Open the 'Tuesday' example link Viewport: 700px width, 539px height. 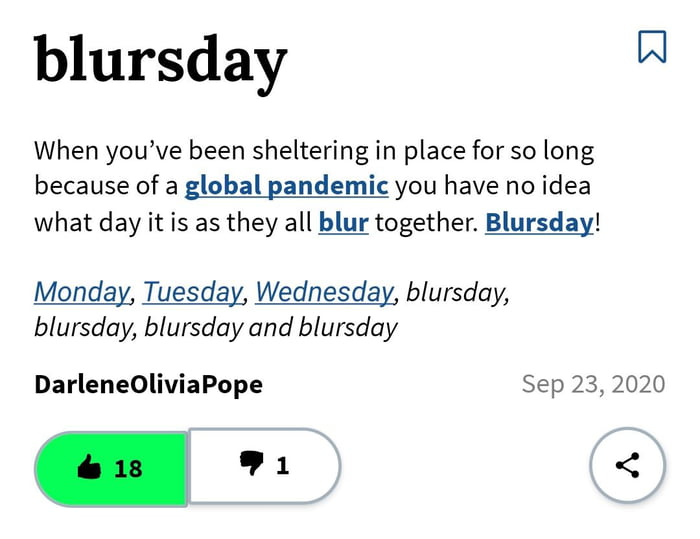[x=192, y=291]
